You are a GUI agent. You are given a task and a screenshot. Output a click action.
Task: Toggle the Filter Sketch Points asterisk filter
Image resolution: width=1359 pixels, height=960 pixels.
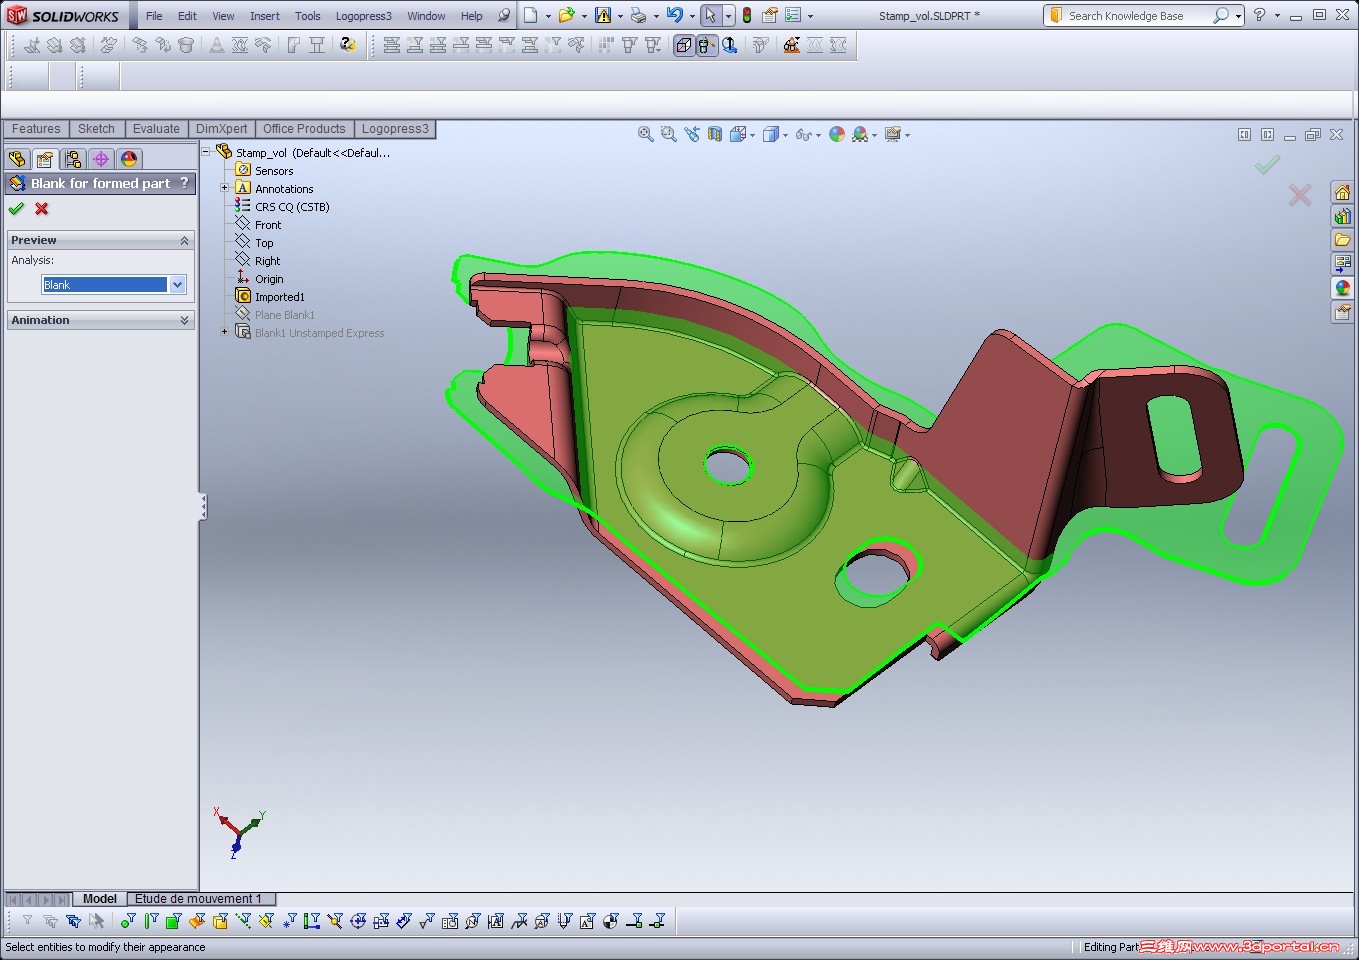pos(289,921)
